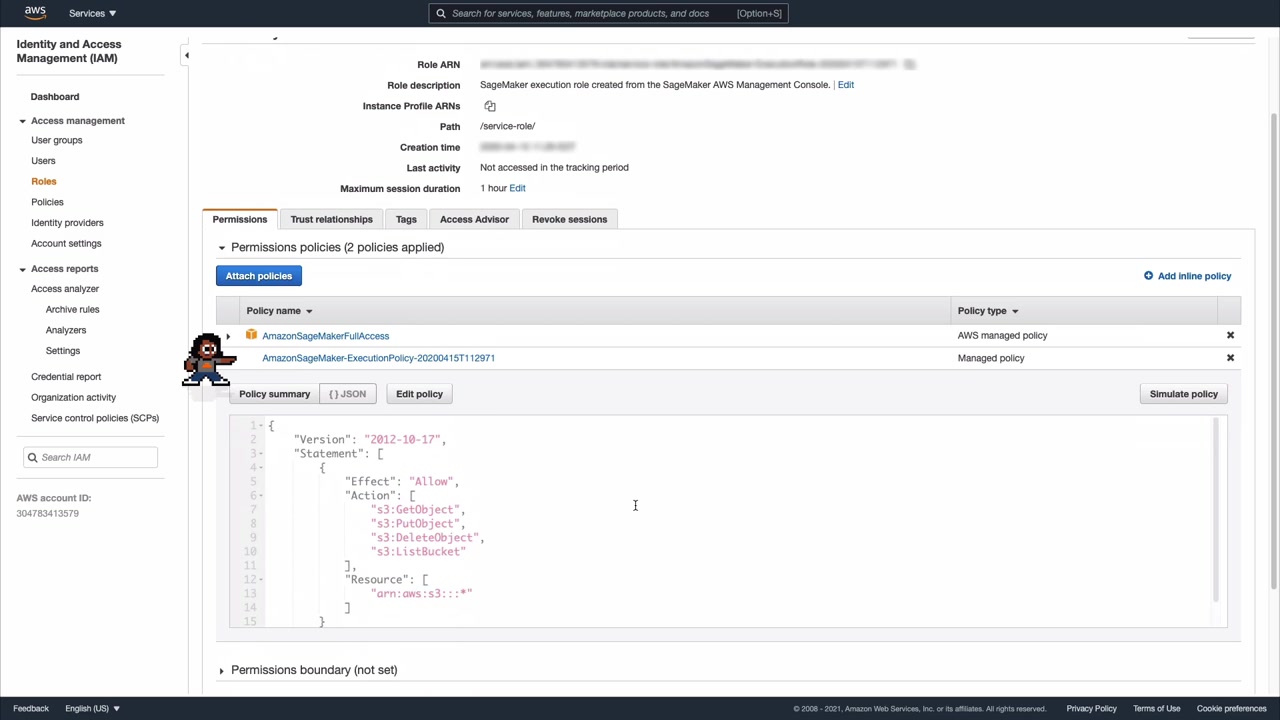Sort by Policy name column
This screenshot has height=720, width=1280.
(279, 311)
